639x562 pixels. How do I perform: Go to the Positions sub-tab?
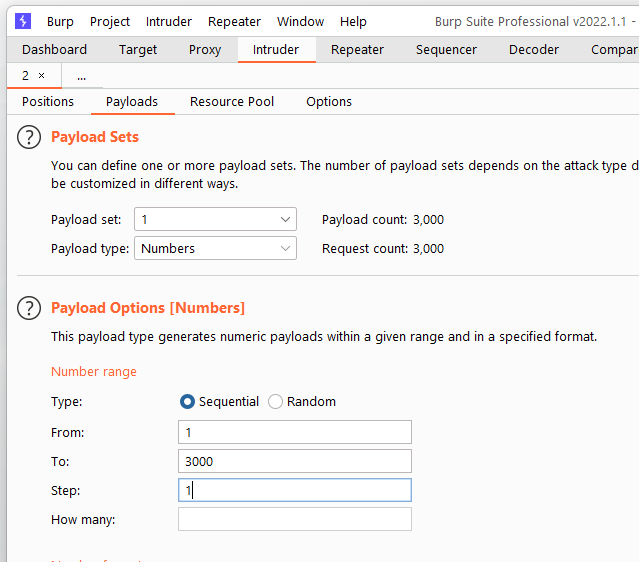(x=48, y=102)
